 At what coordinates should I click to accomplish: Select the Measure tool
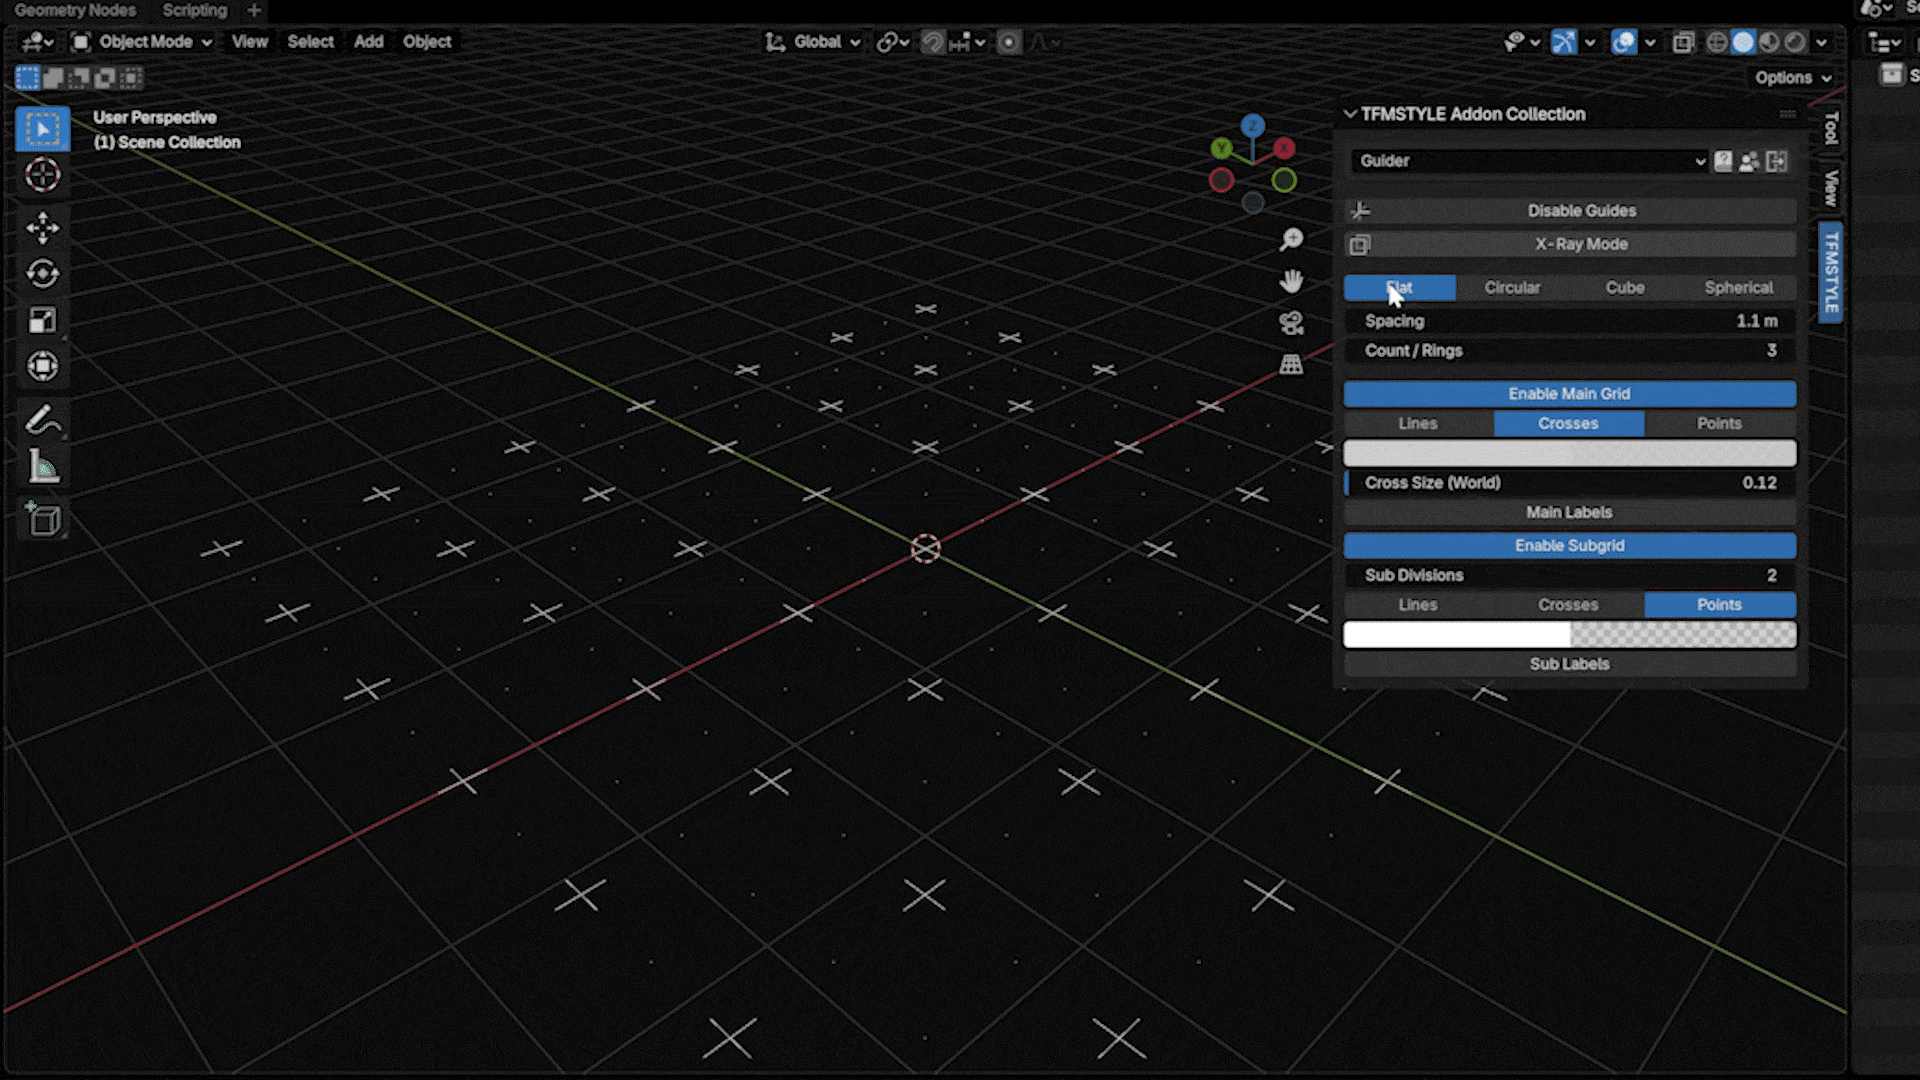click(42, 467)
